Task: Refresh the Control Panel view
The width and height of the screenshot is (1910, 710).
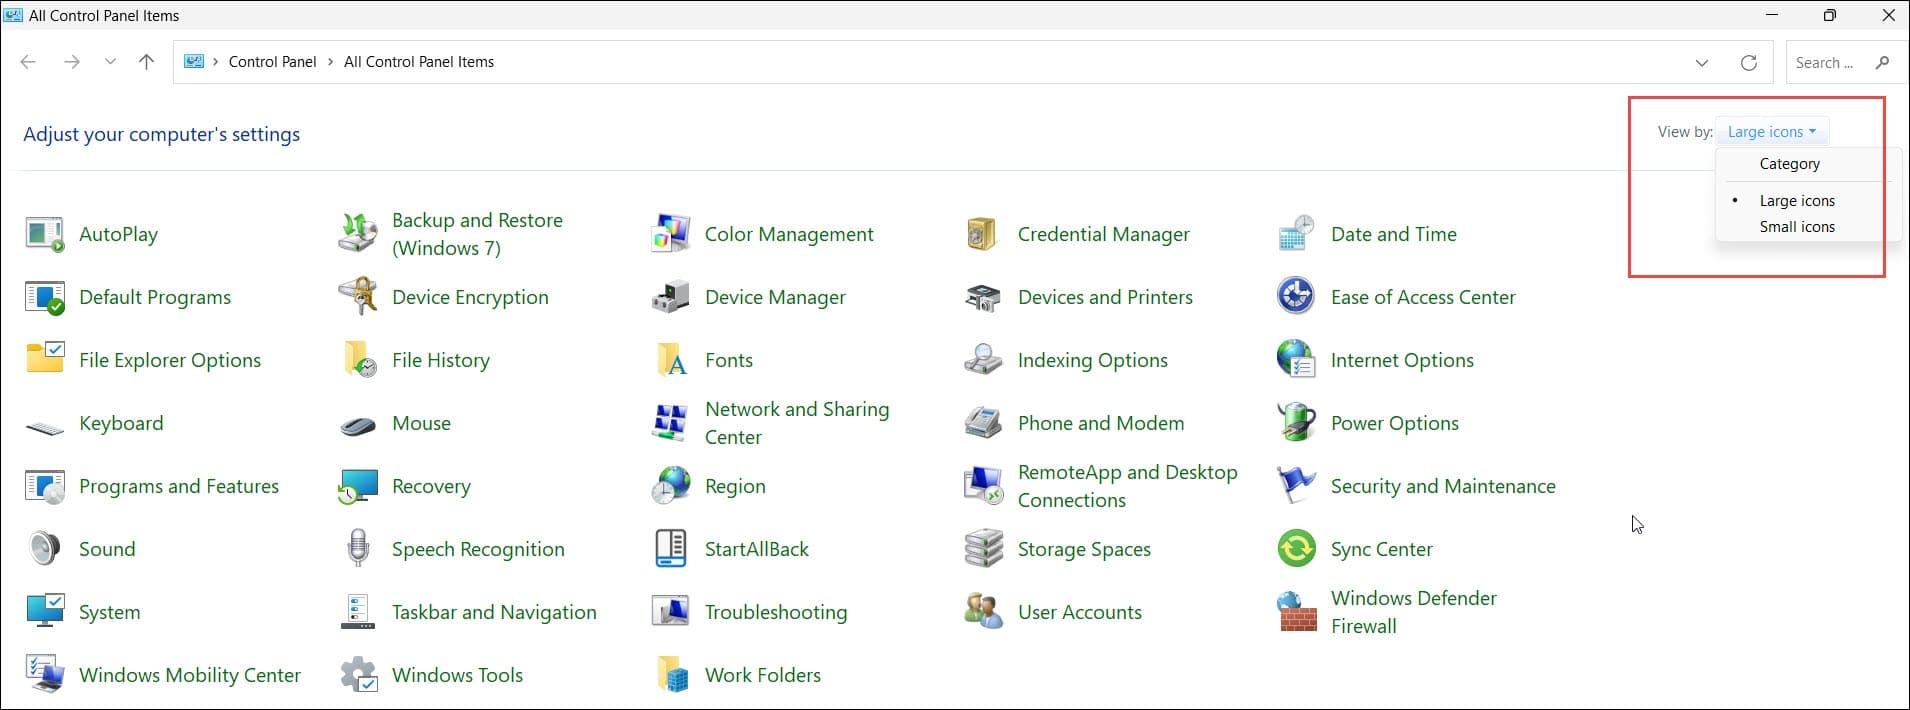Action: tap(1749, 62)
